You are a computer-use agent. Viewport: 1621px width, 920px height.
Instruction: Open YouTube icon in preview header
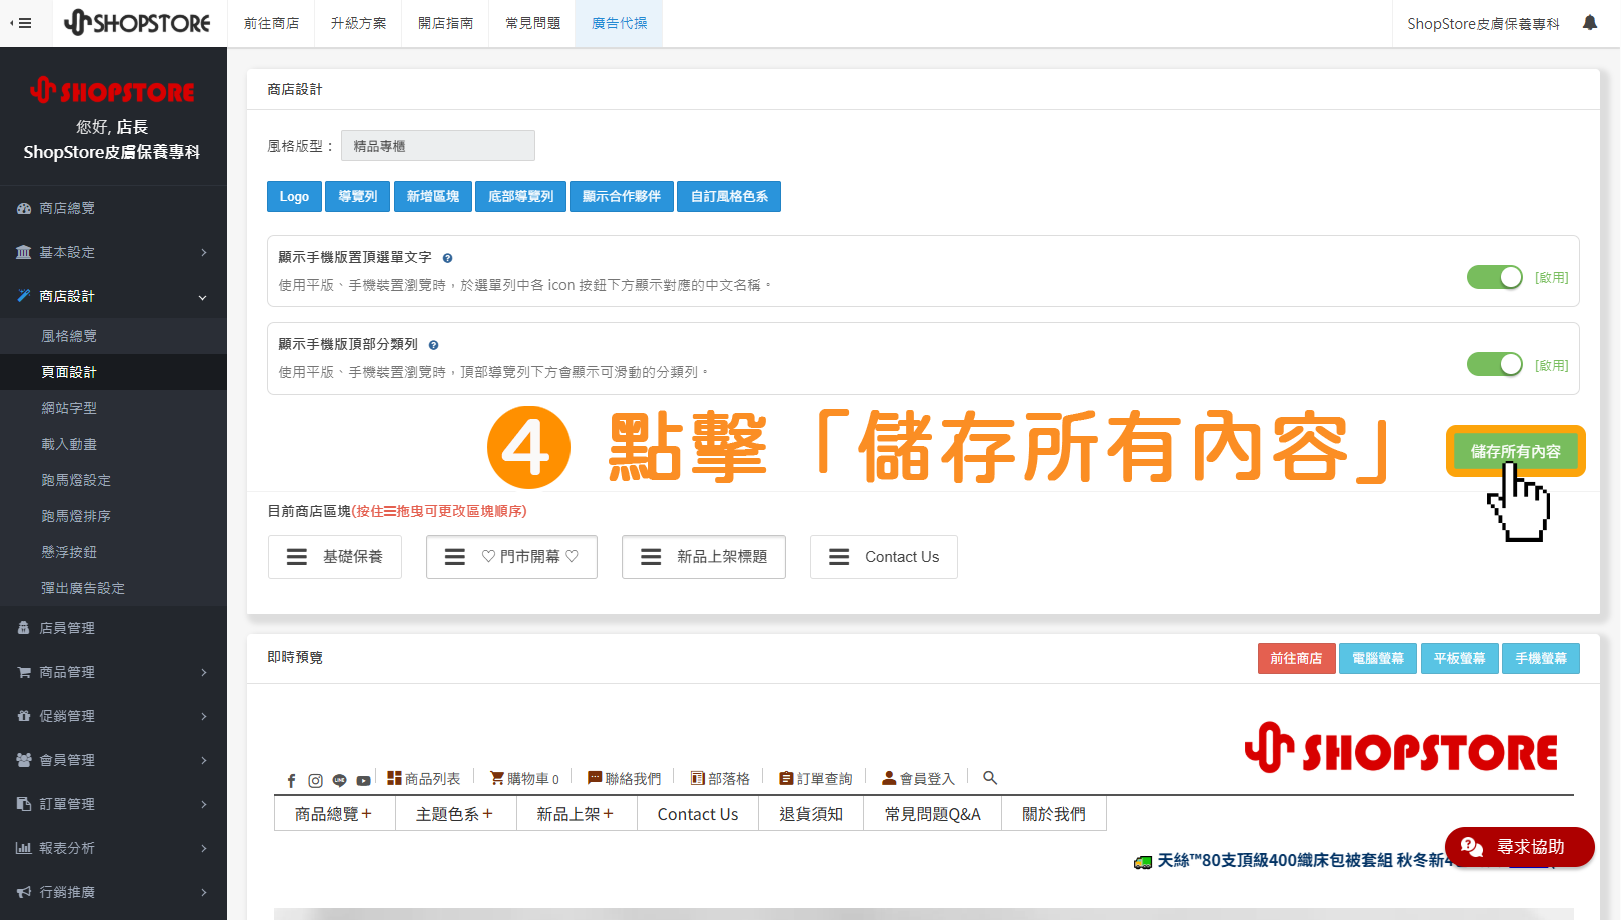(x=363, y=780)
